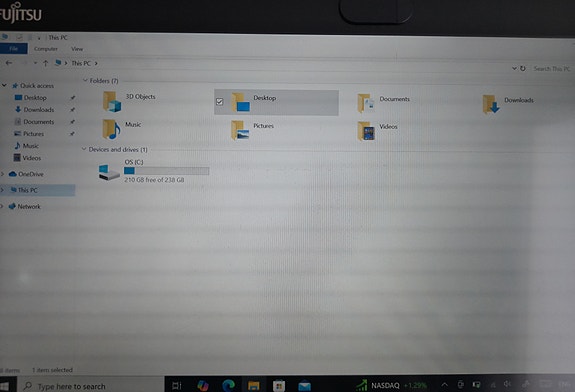Go back with the back arrow

click(9, 63)
